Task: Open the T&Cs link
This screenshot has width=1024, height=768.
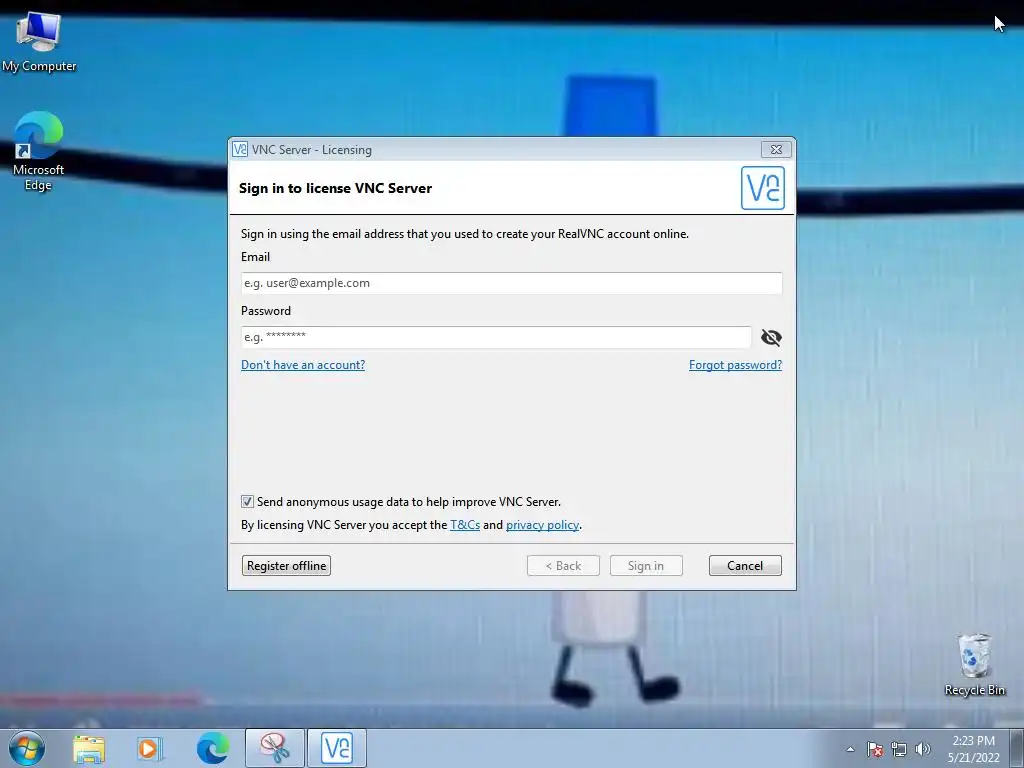Action: tap(465, 525)
